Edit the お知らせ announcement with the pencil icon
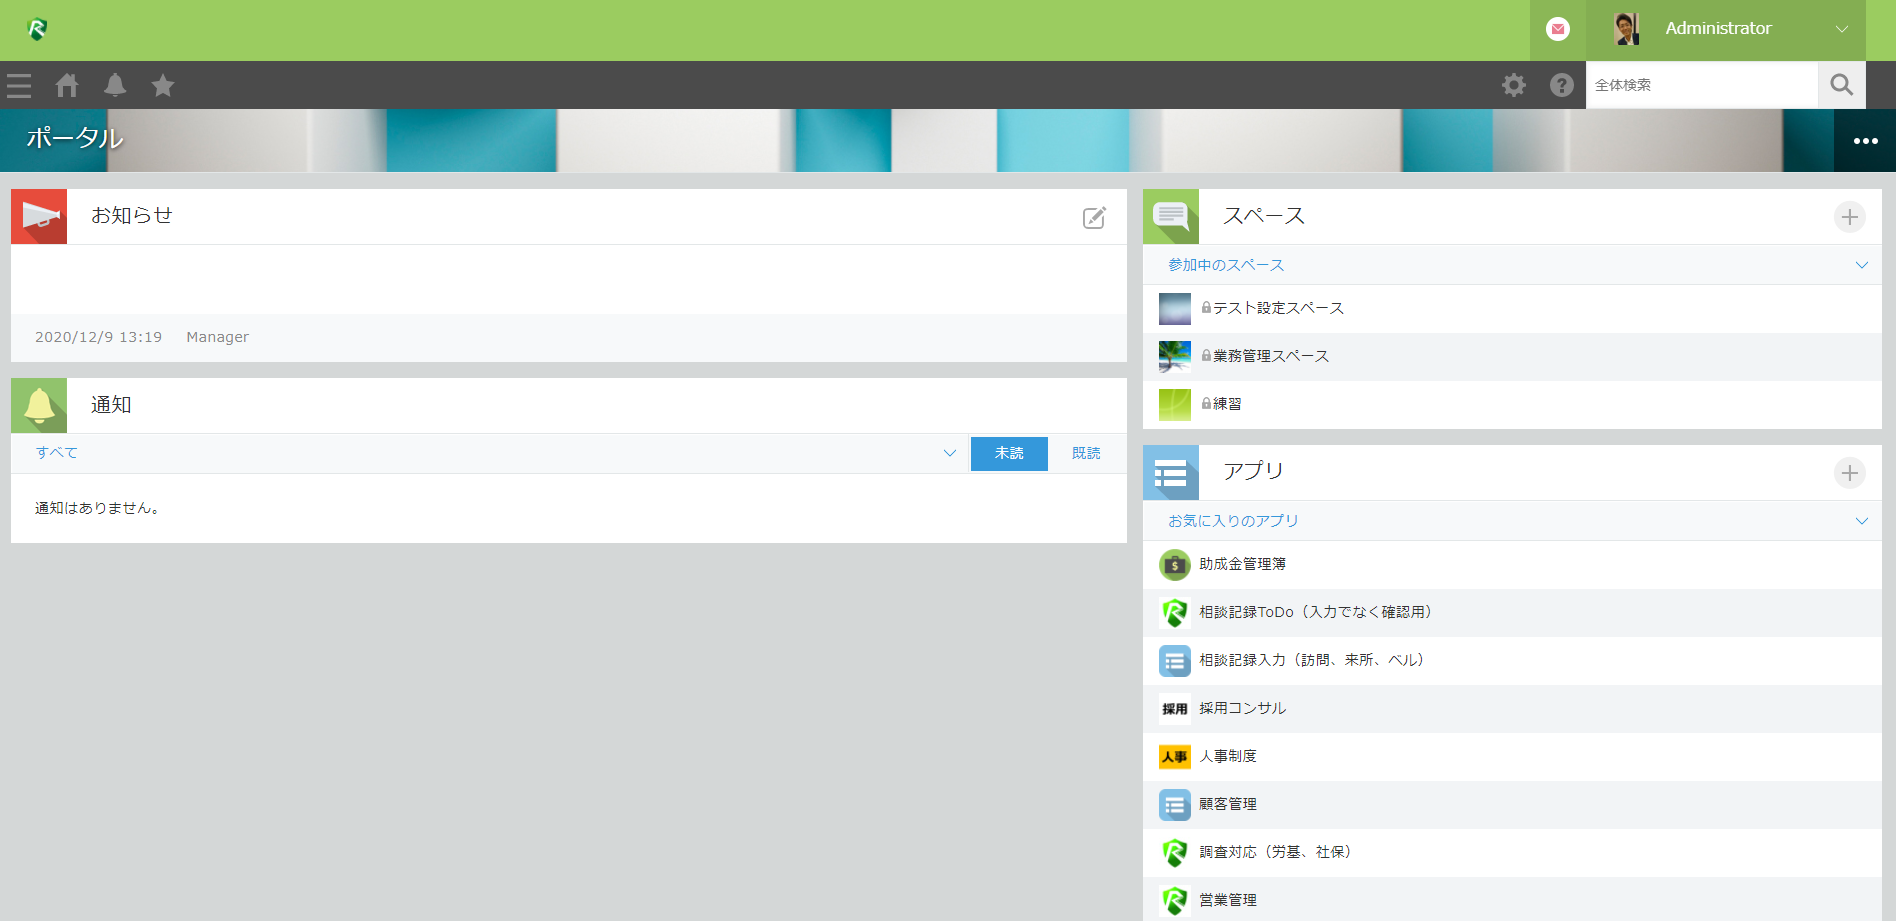The image size is (1896, 921). click(x=1094, y=218)
